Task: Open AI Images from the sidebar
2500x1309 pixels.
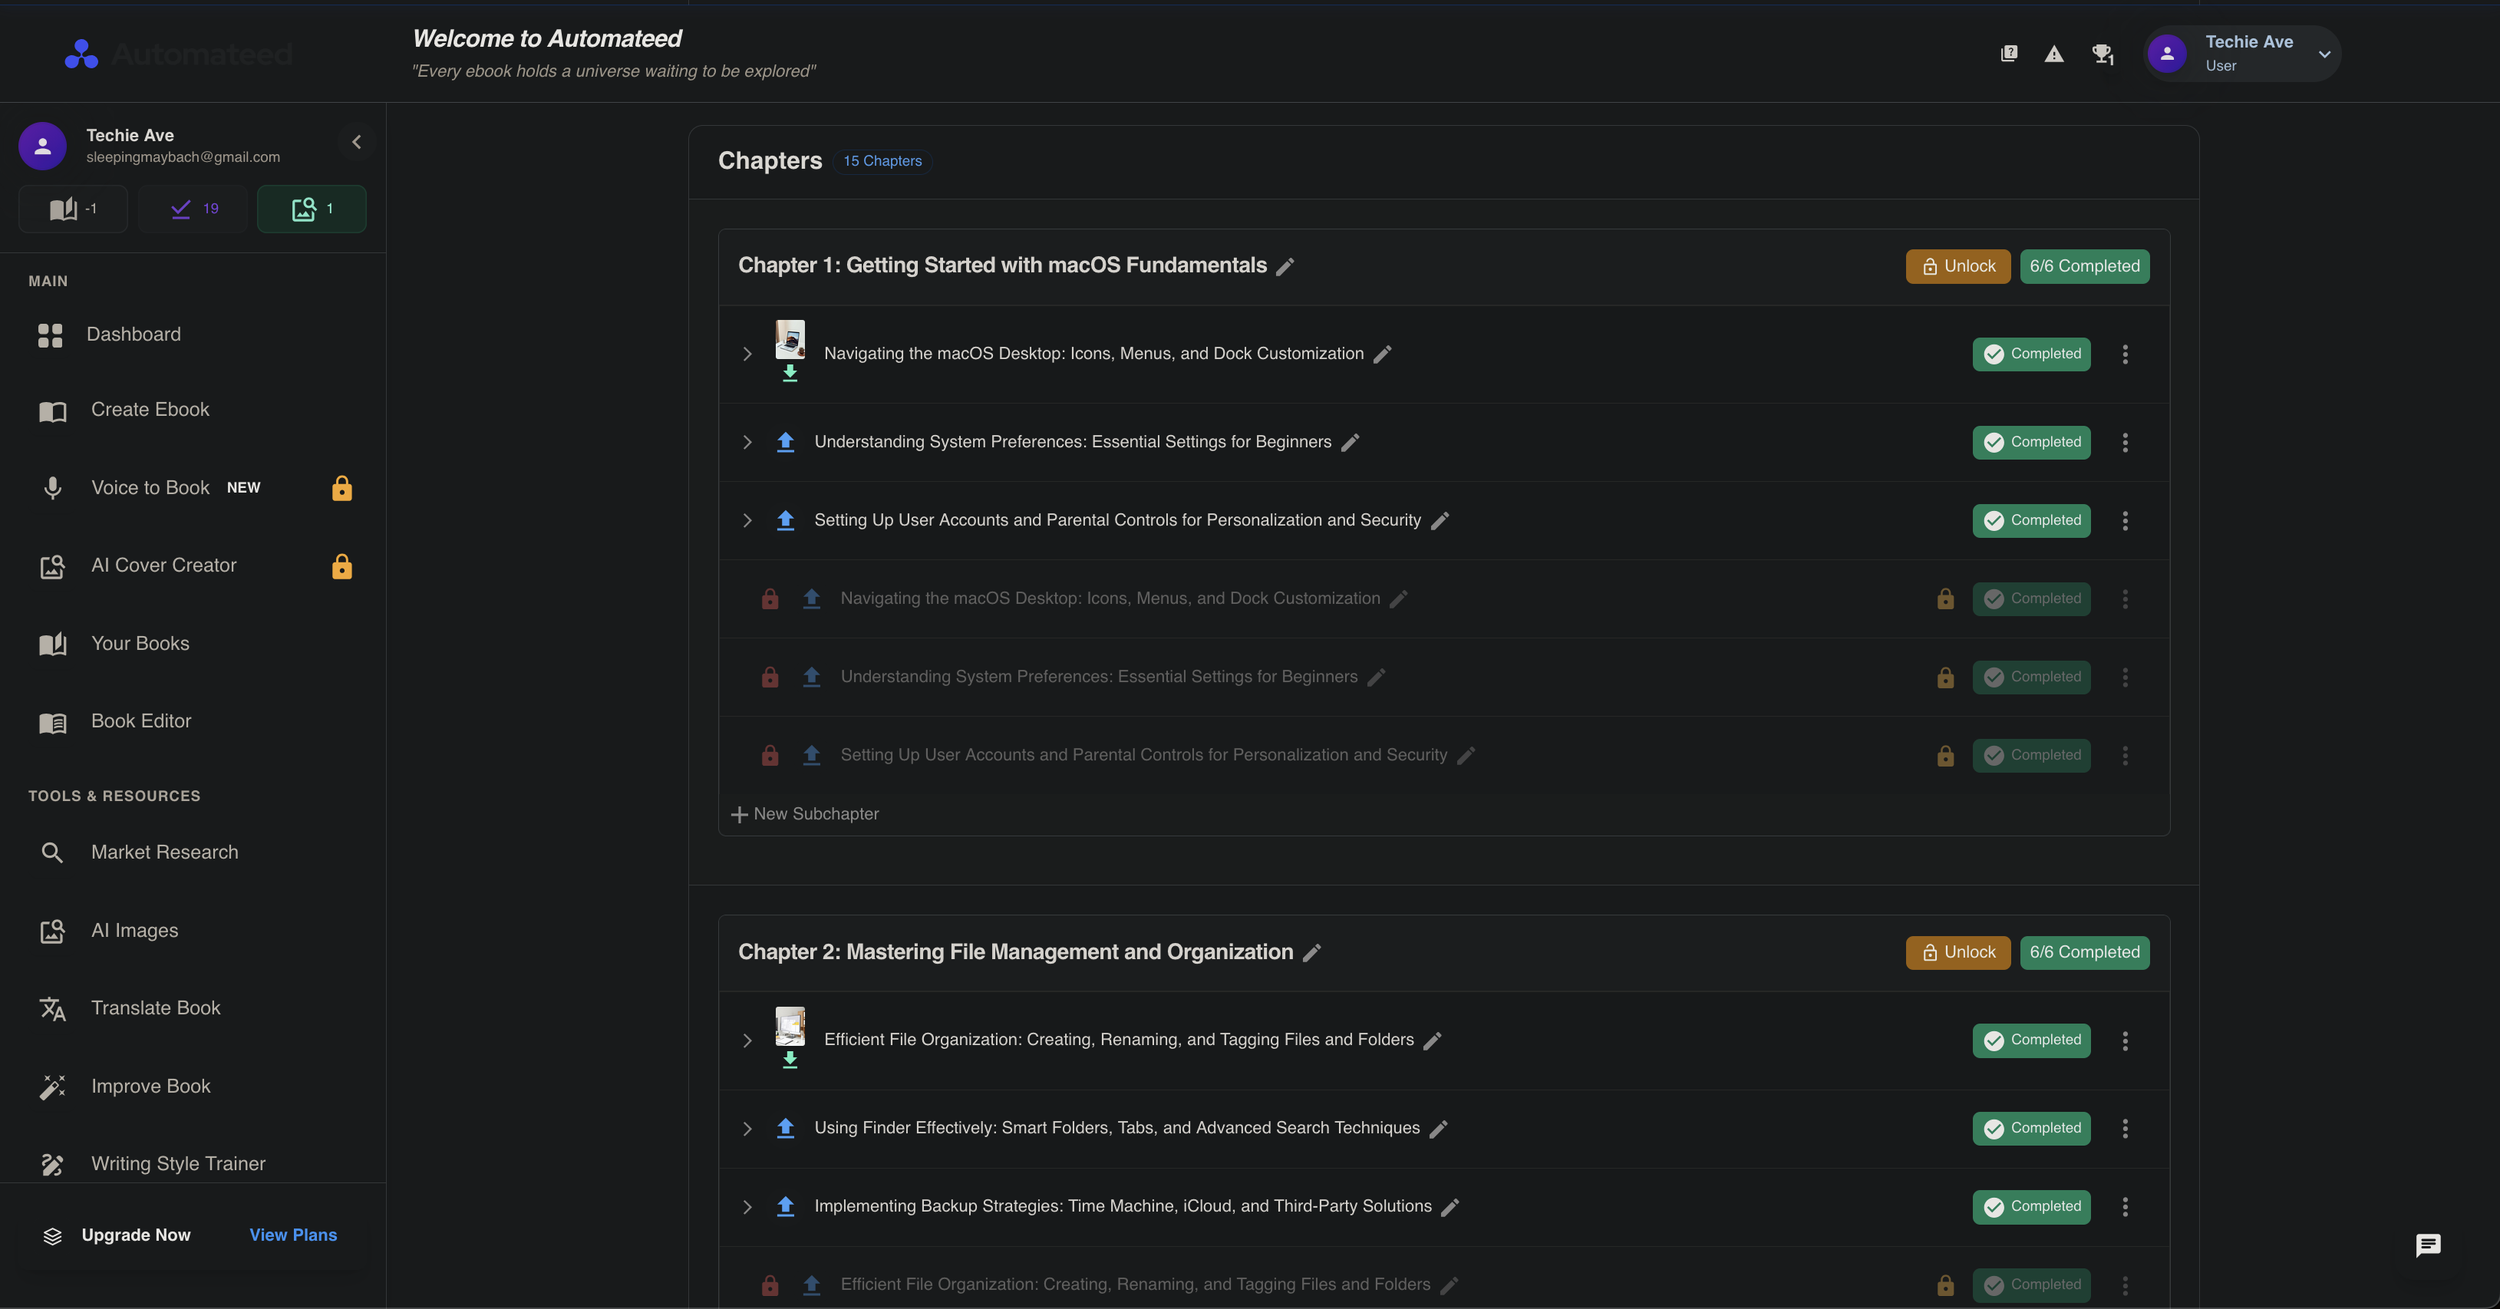Action: (135, 930)
